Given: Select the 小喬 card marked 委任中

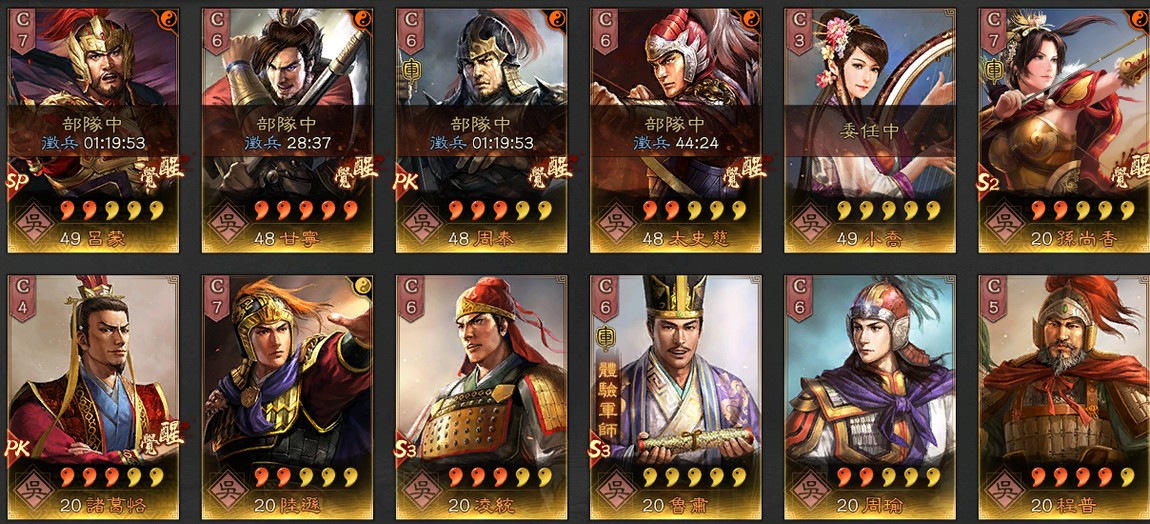Looking at the screenshot, I should point(870,131).
